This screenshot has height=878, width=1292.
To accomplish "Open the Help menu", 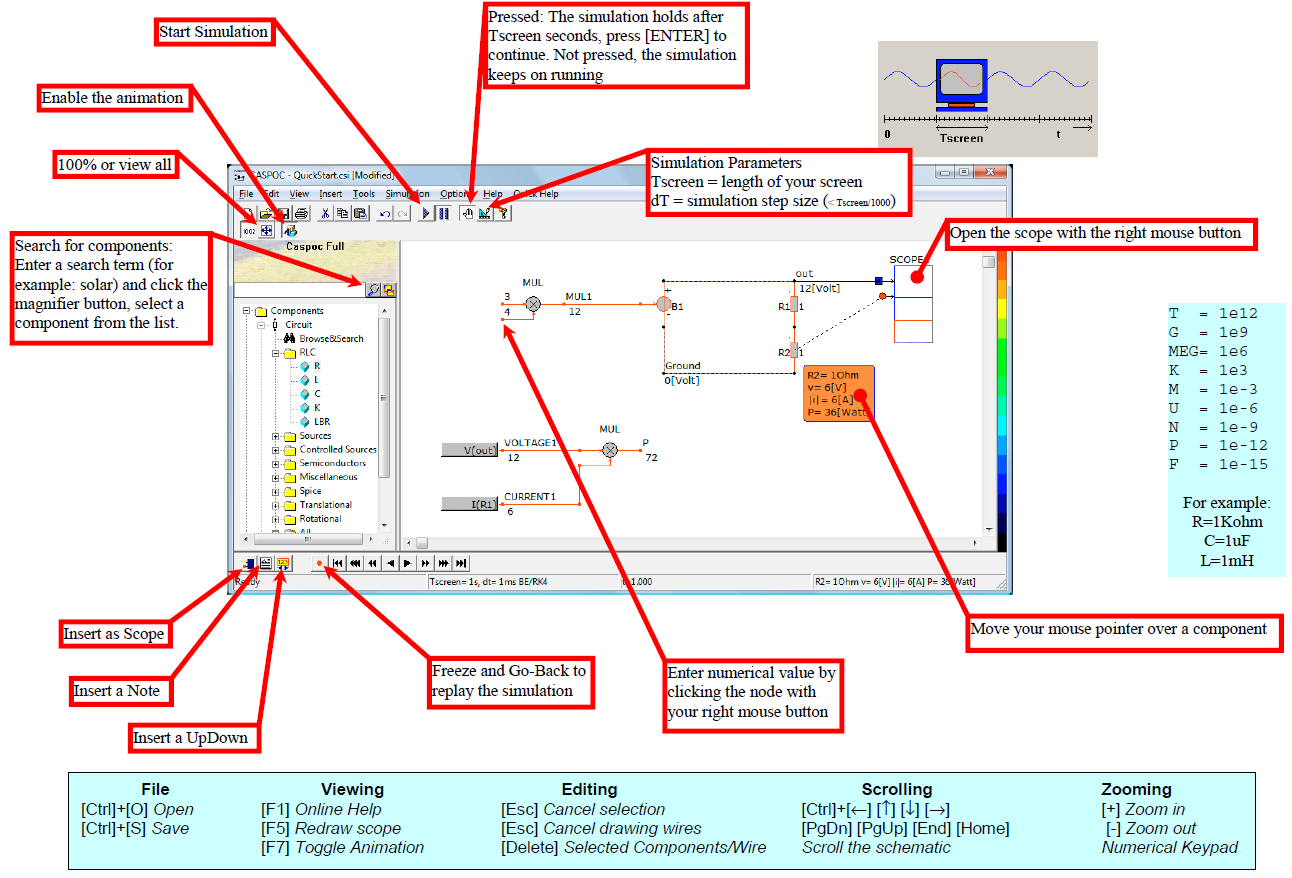I will point(493,194).
